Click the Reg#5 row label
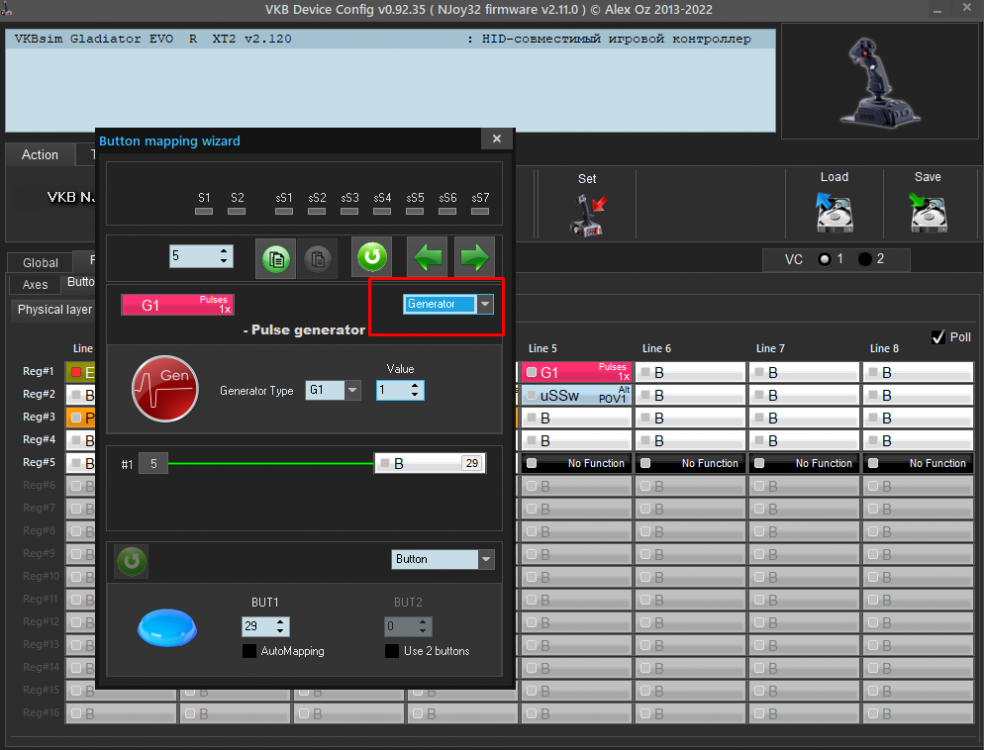 (38, 462)
